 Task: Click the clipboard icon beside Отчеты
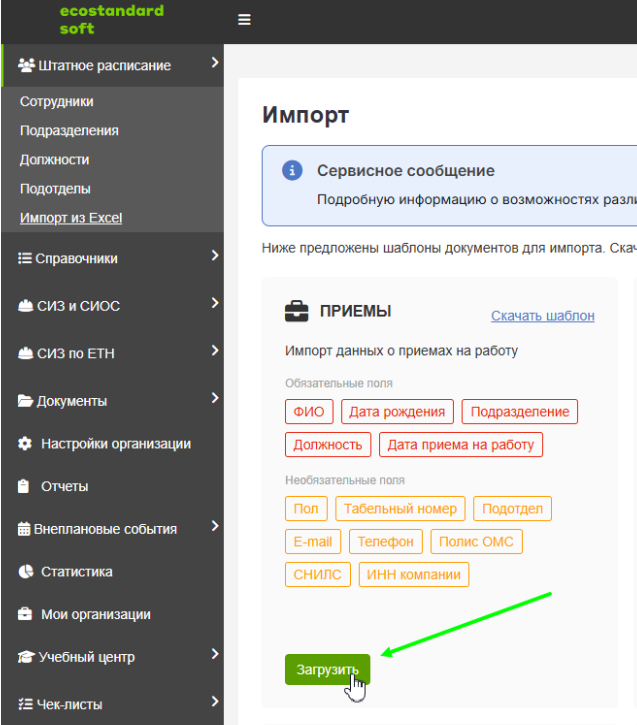tap(23, 486)
